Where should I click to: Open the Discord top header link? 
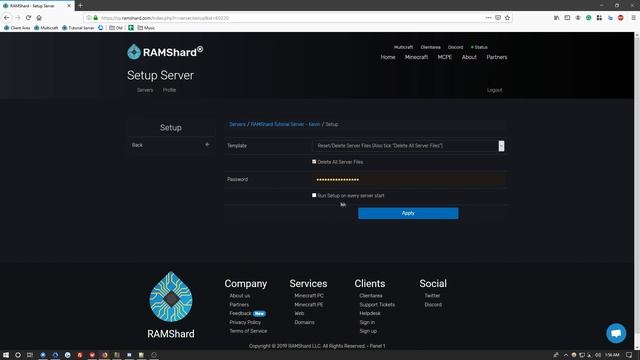coord(455,47)
